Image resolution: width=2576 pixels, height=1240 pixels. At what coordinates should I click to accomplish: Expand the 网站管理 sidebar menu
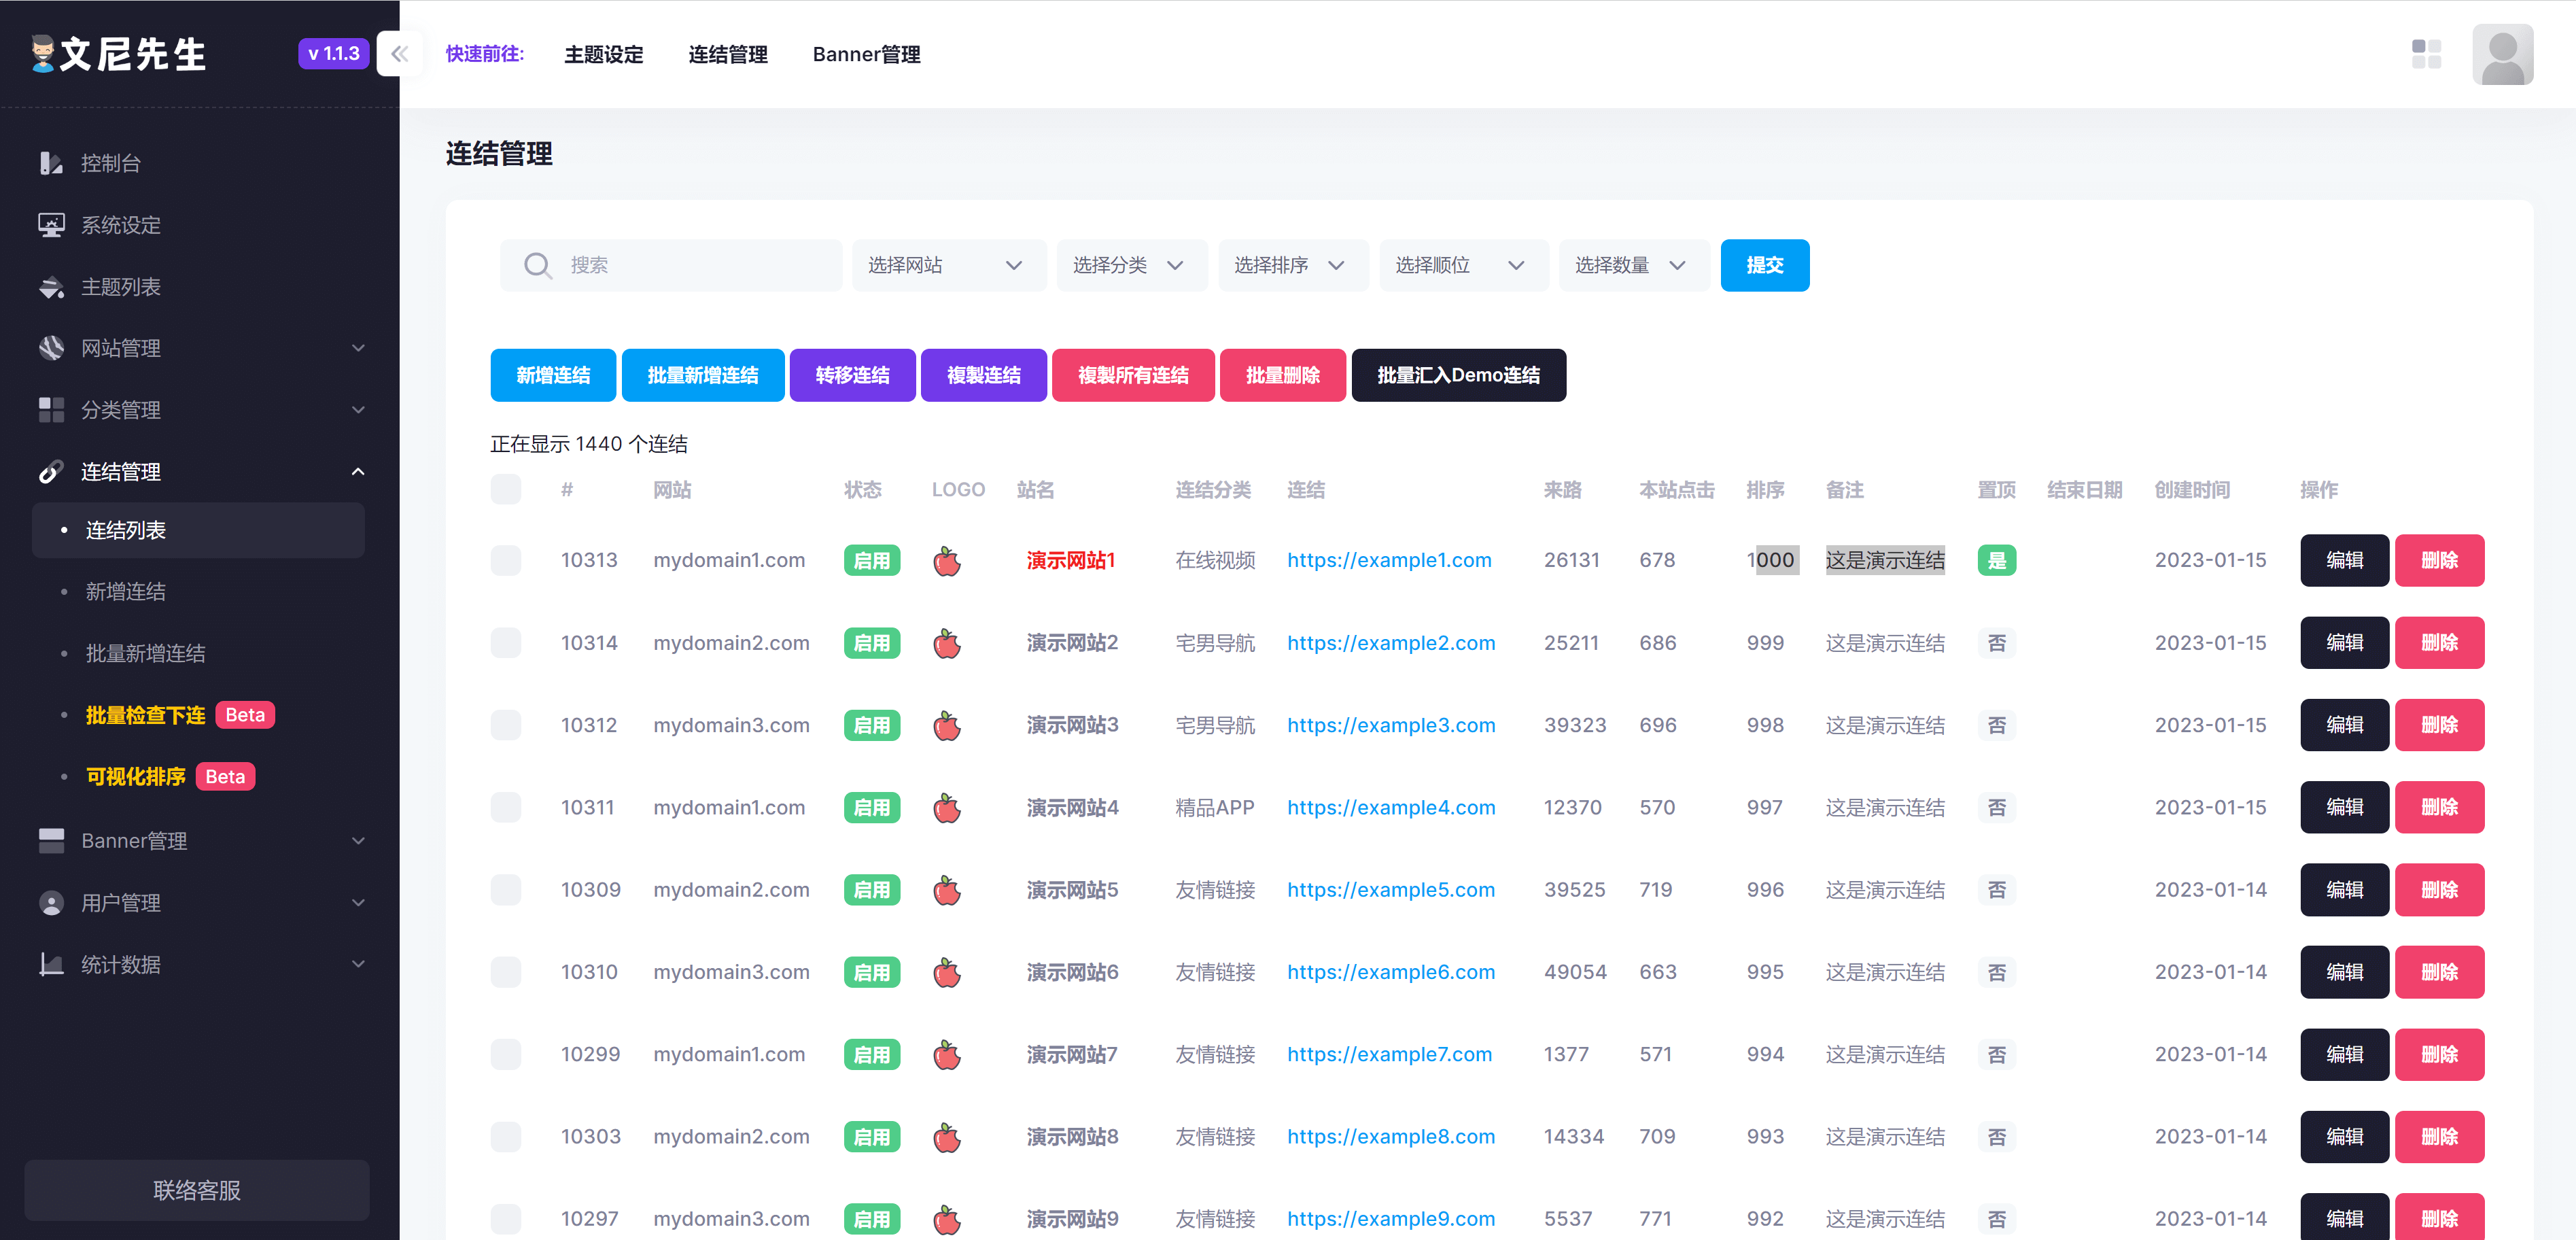pyautogui.click(x=200, y=348)
